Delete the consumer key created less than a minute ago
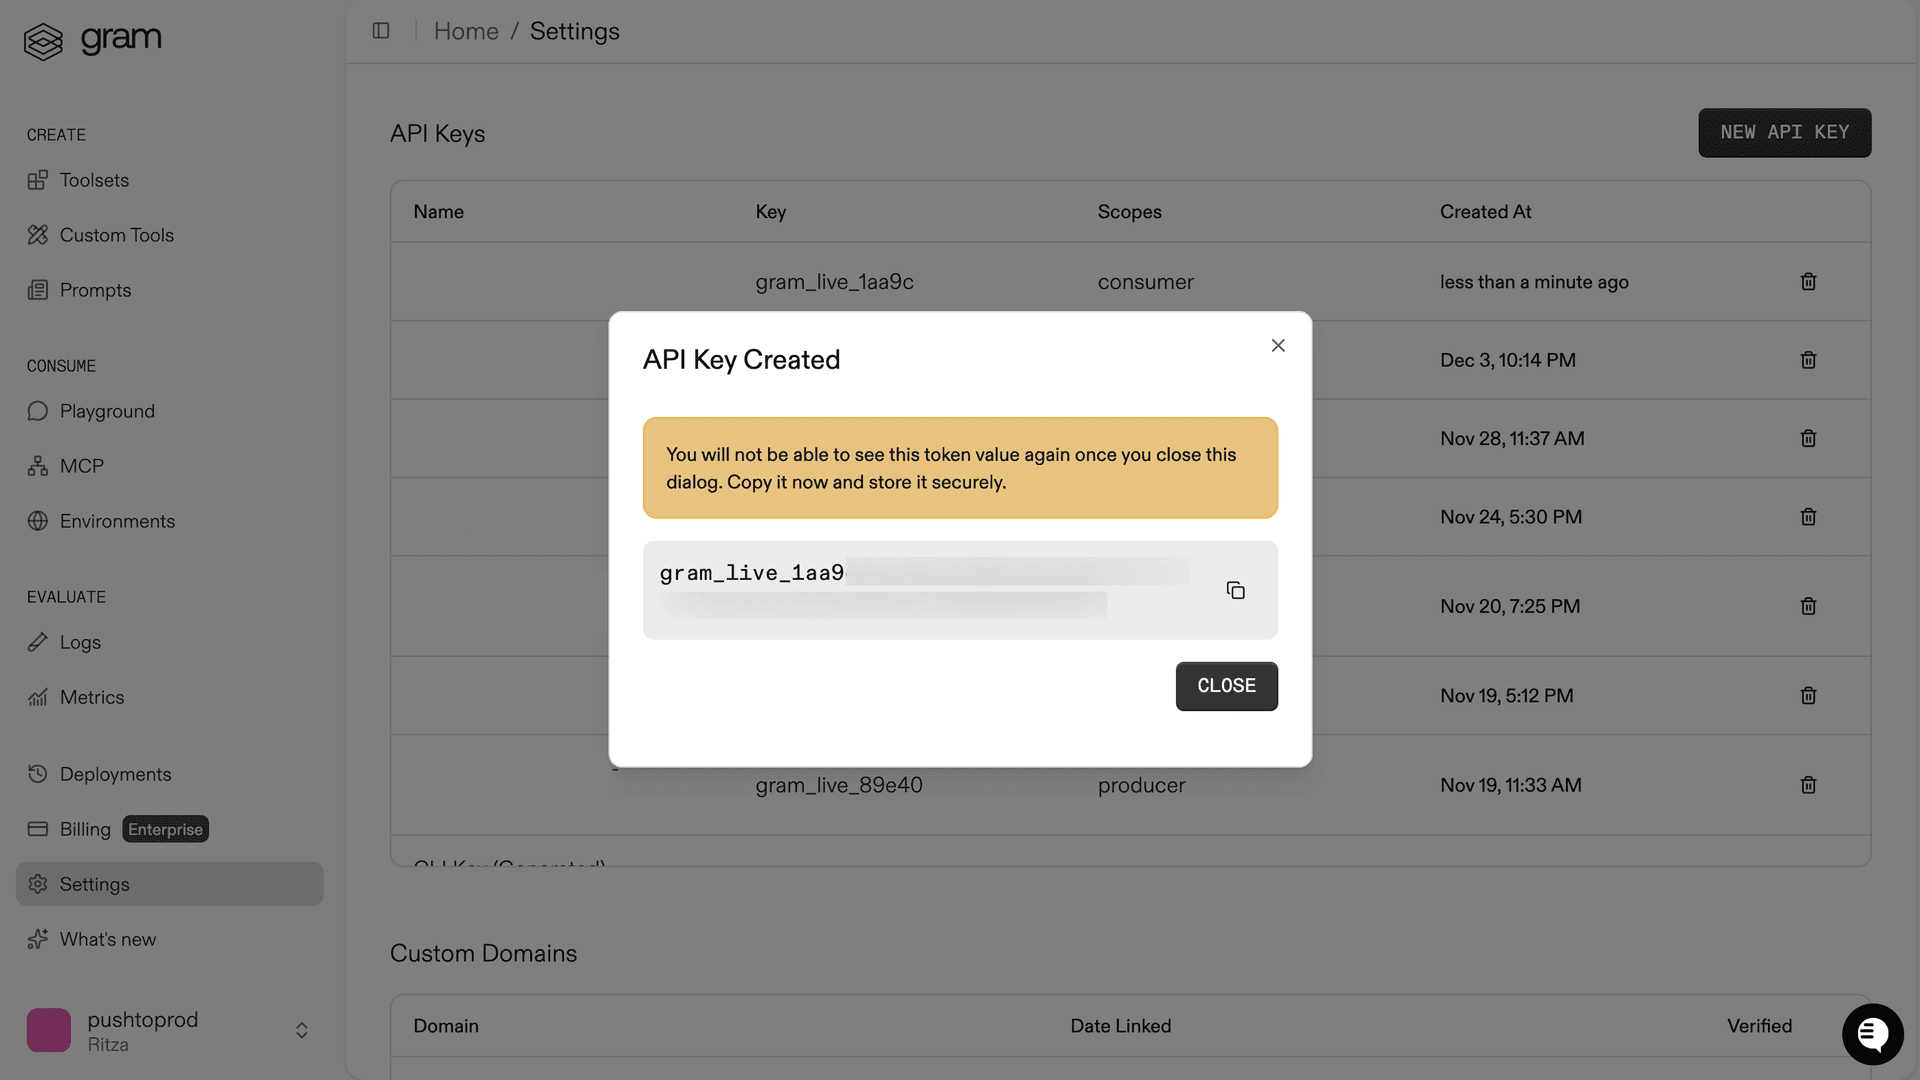 click(x=1808, y=281)
